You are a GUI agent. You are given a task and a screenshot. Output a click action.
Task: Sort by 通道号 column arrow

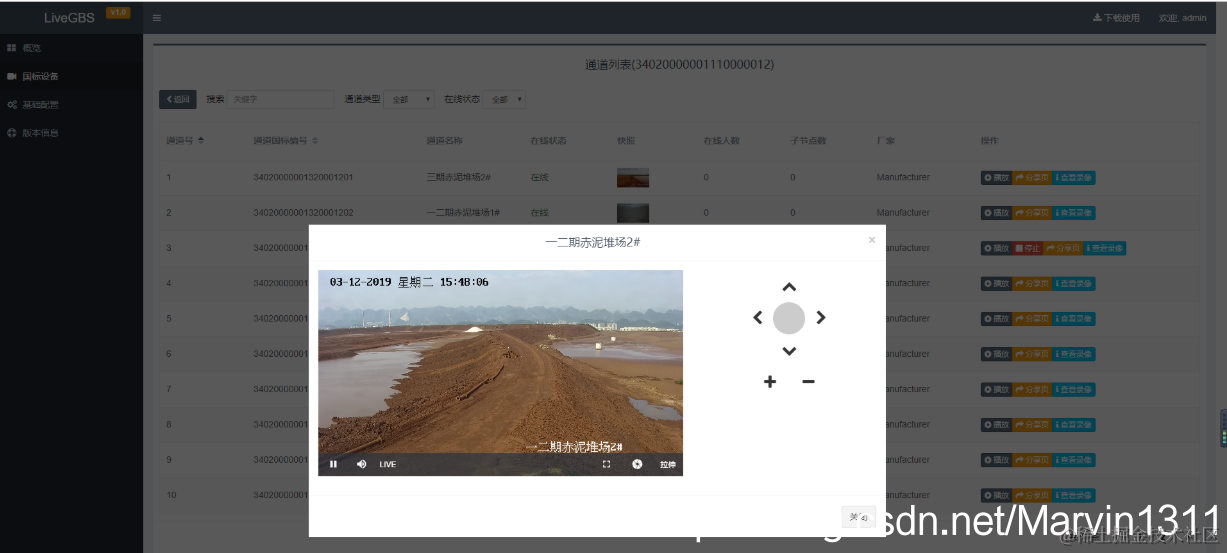201,140
